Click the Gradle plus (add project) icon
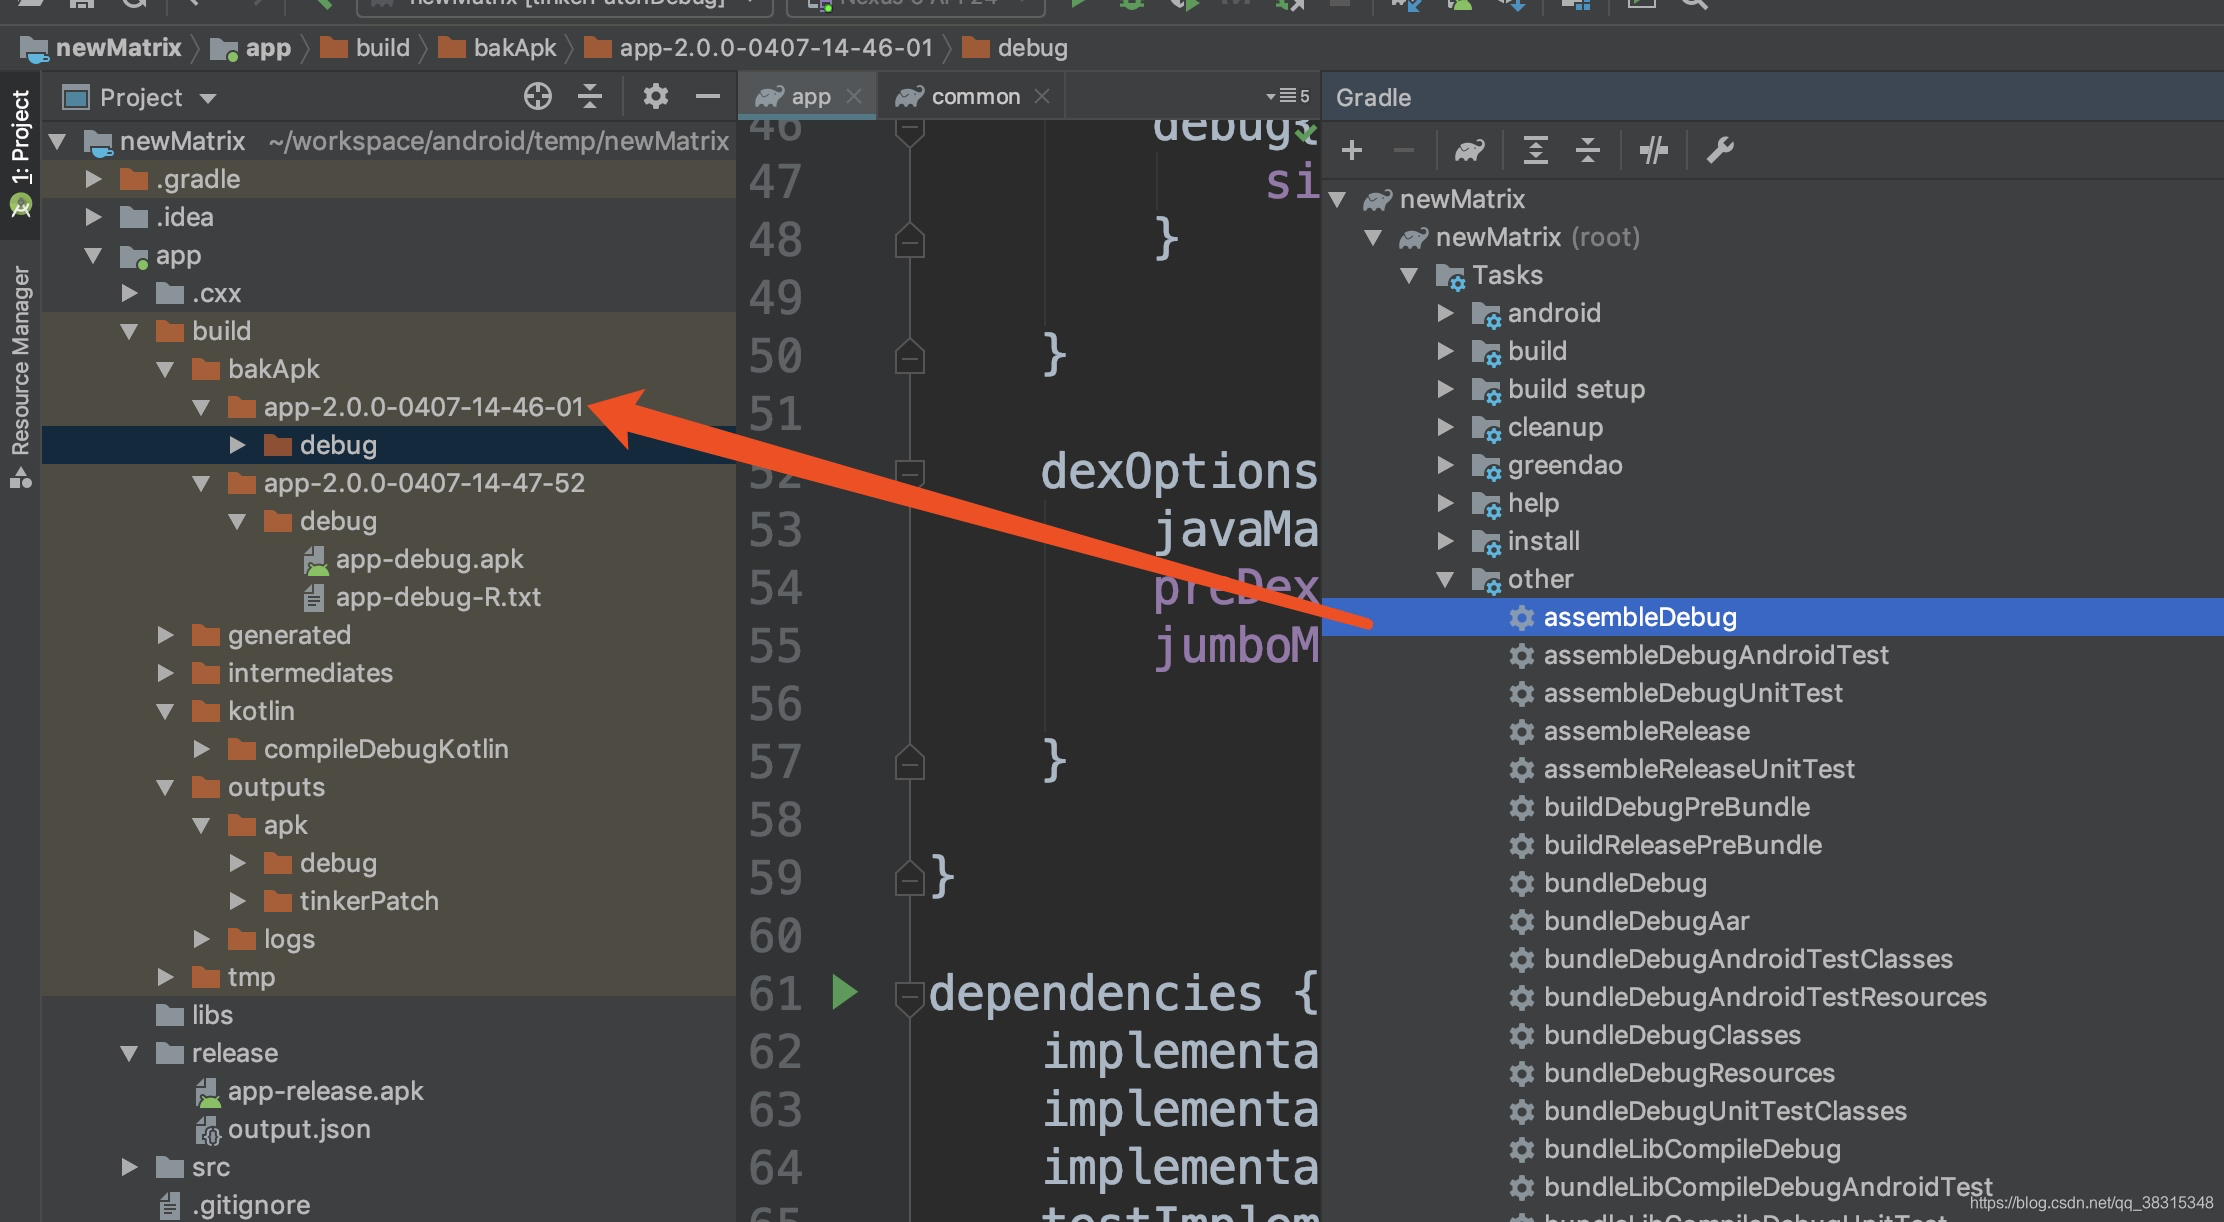Viewport: 2224px width, 1222px height. tap(1352, 150)
